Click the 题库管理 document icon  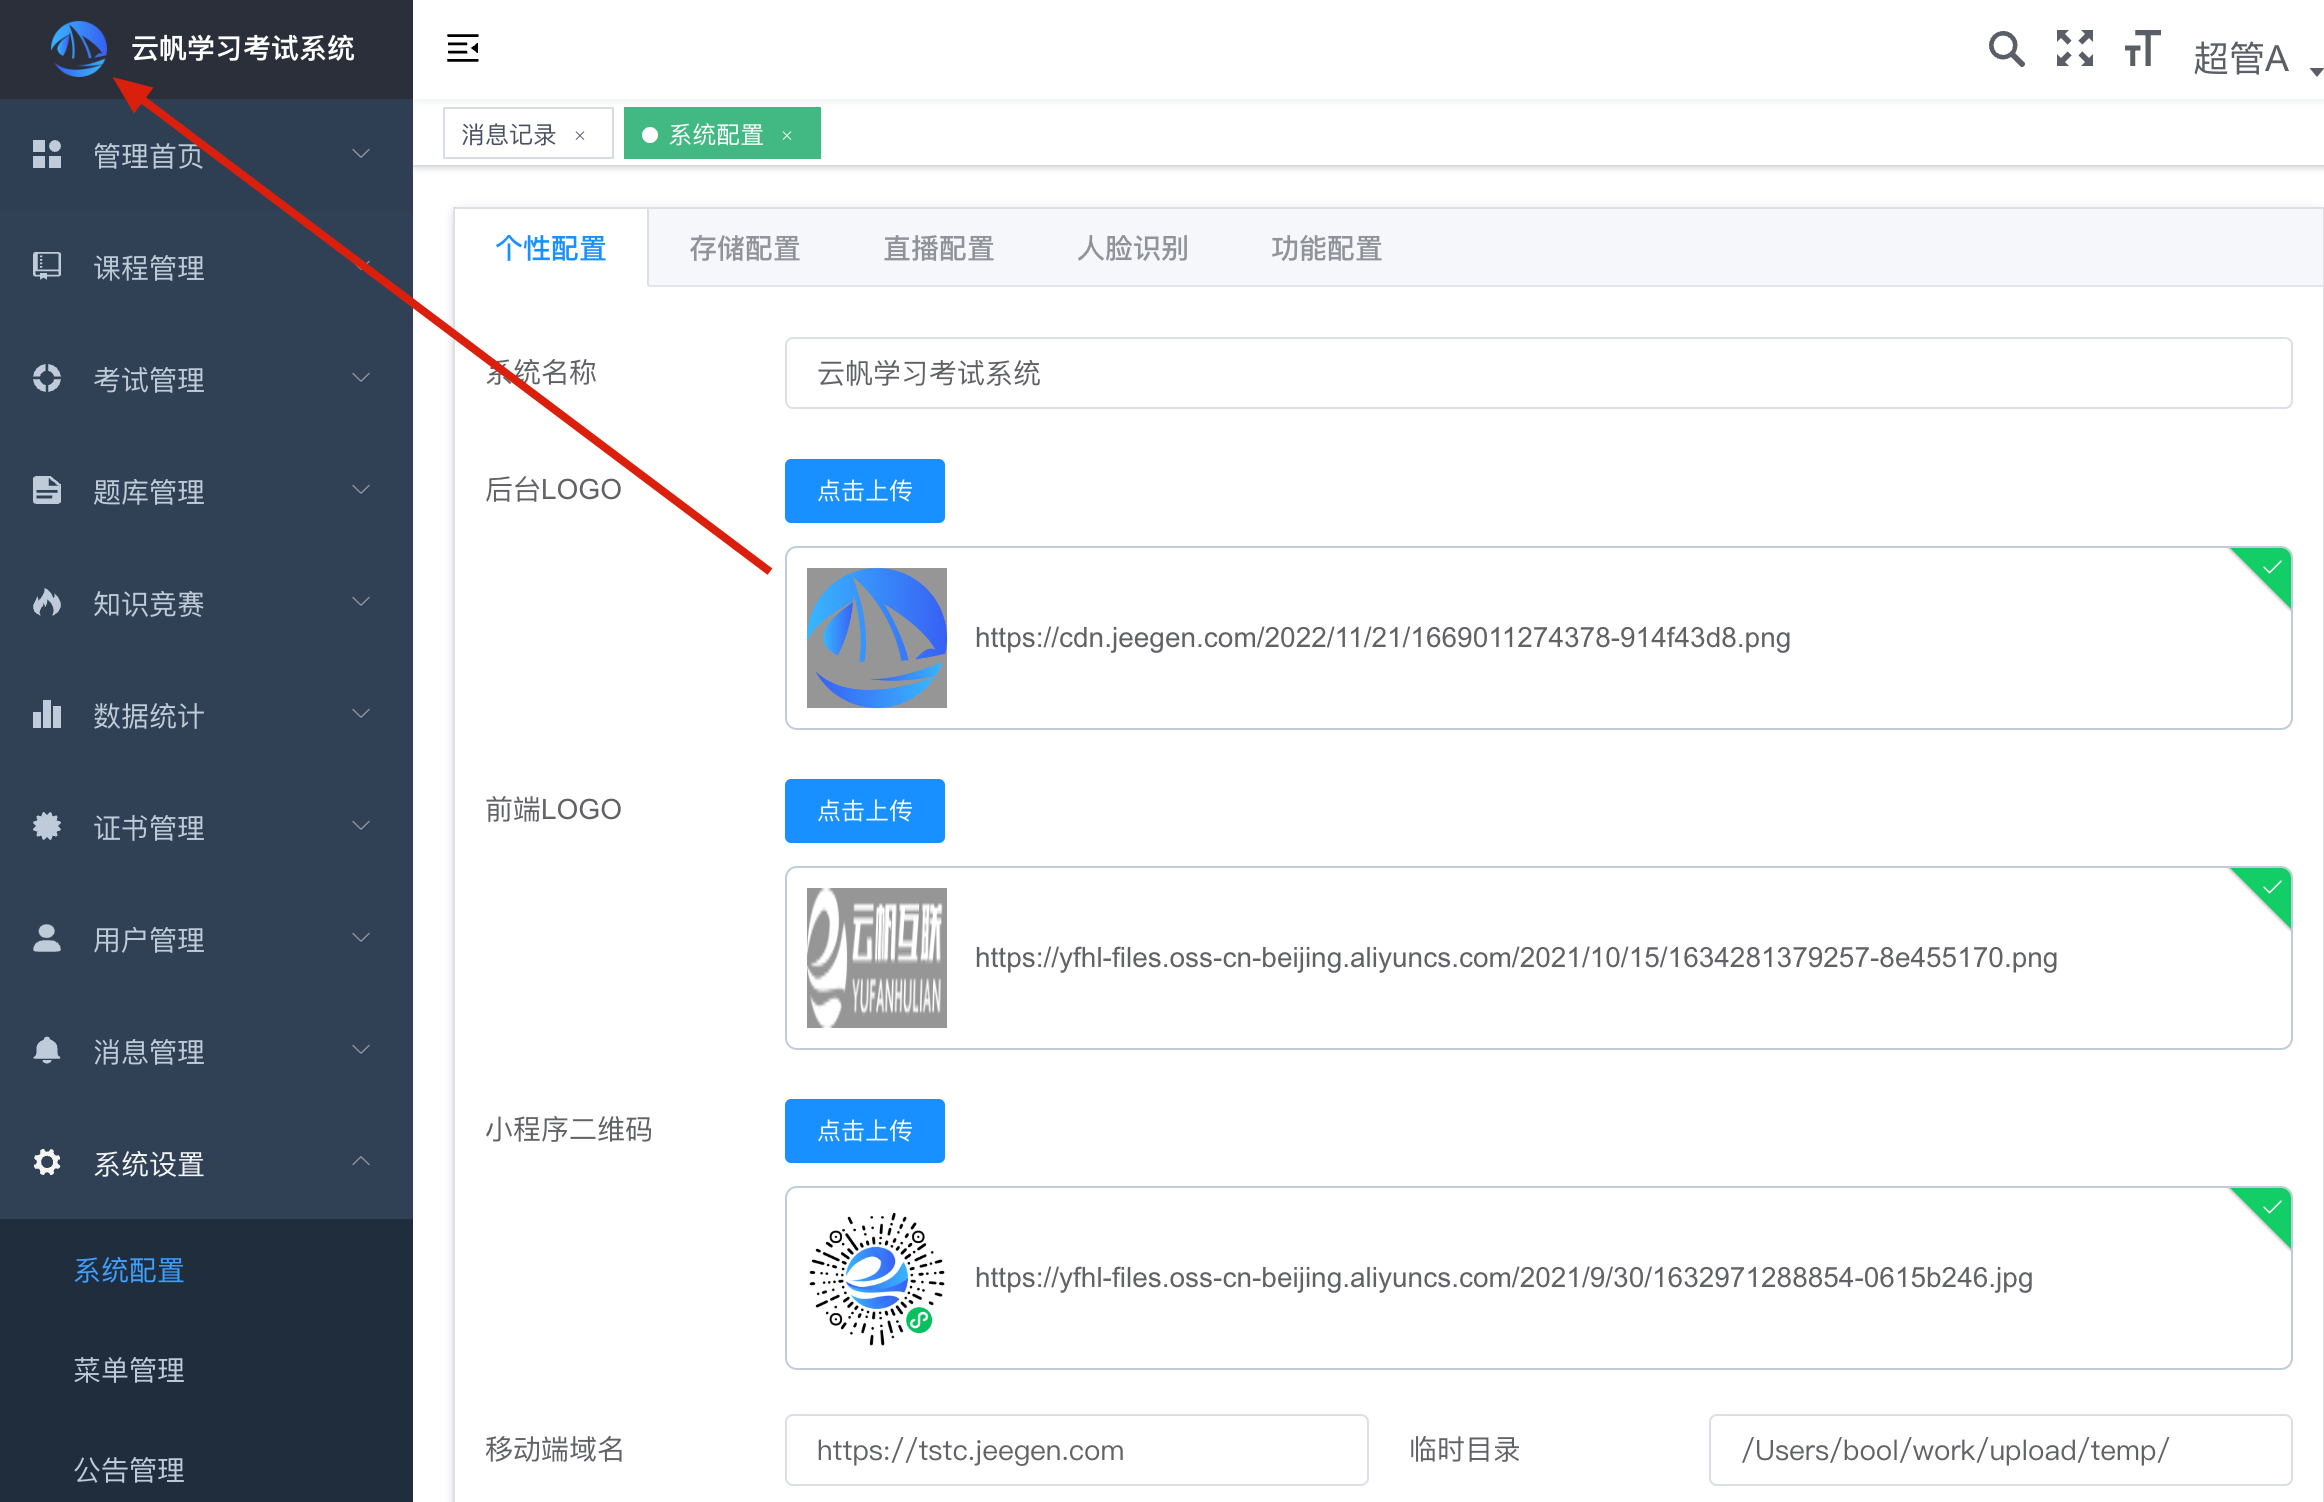pos(47,490)
